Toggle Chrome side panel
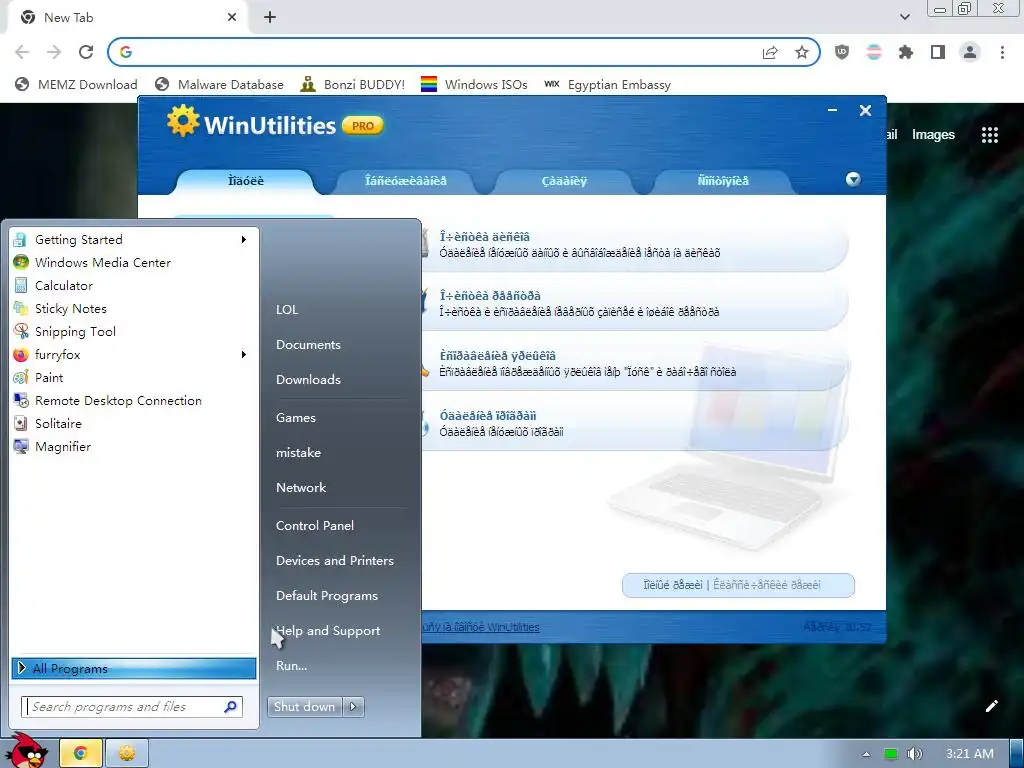Screen dimensions: 1024x768 pos(938,52)
